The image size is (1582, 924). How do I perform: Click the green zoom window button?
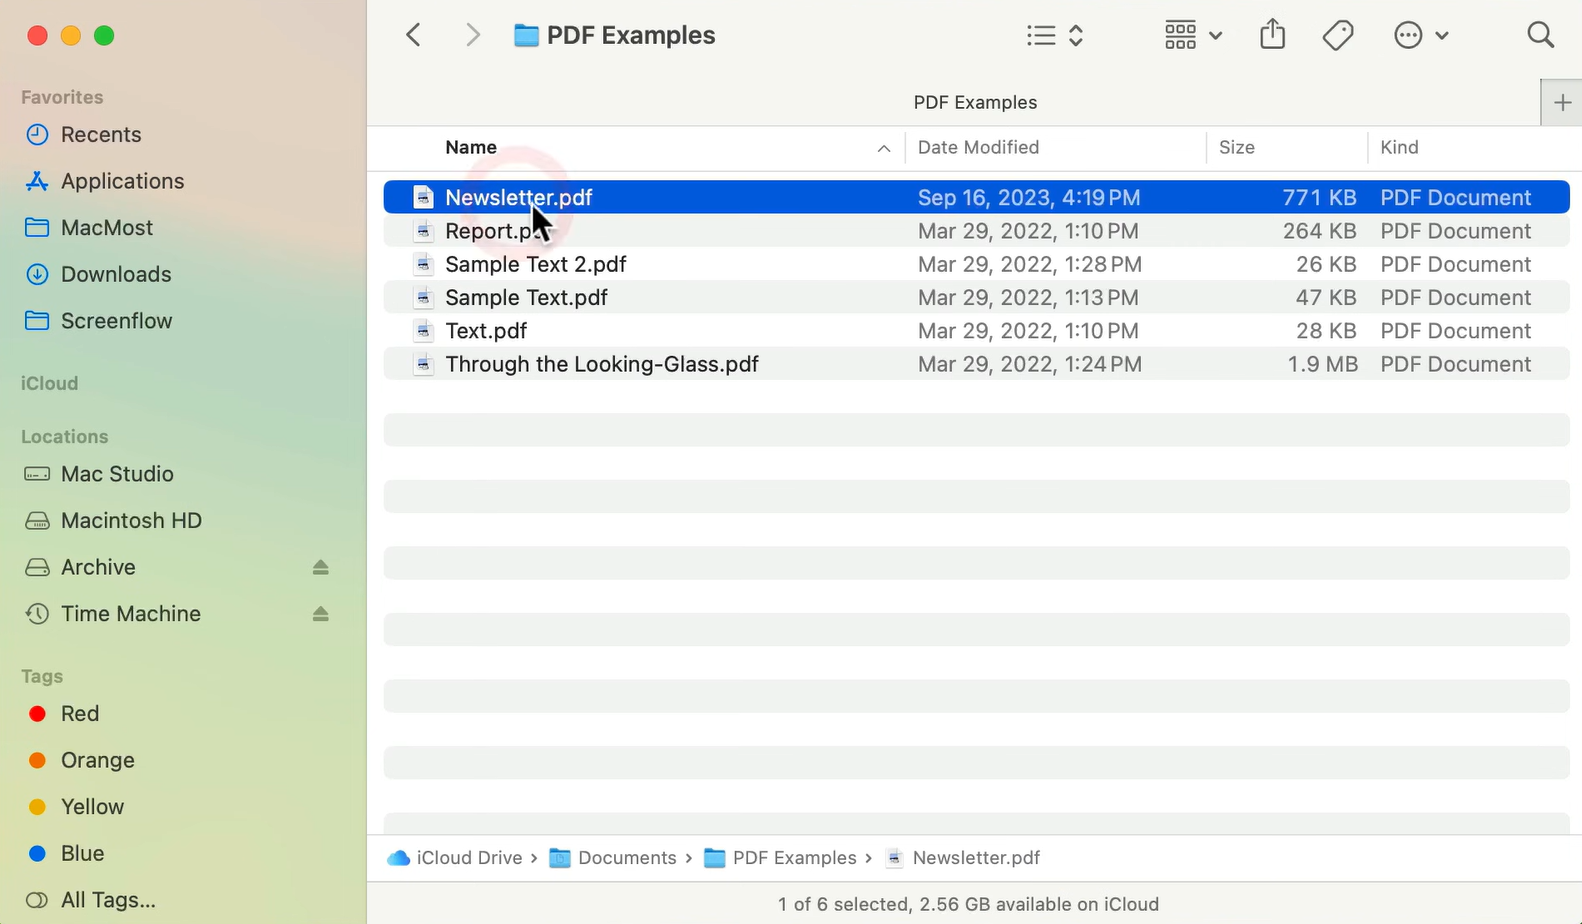(x=104, y=36)
